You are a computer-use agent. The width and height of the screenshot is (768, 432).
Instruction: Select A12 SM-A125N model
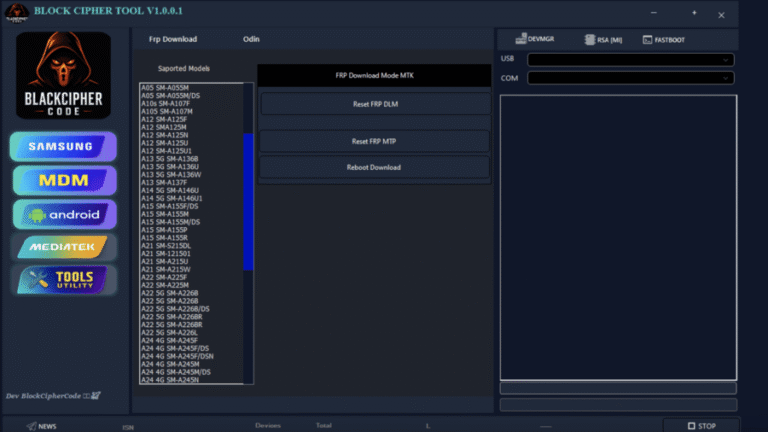pyautogui.click(x=165, y=135)
